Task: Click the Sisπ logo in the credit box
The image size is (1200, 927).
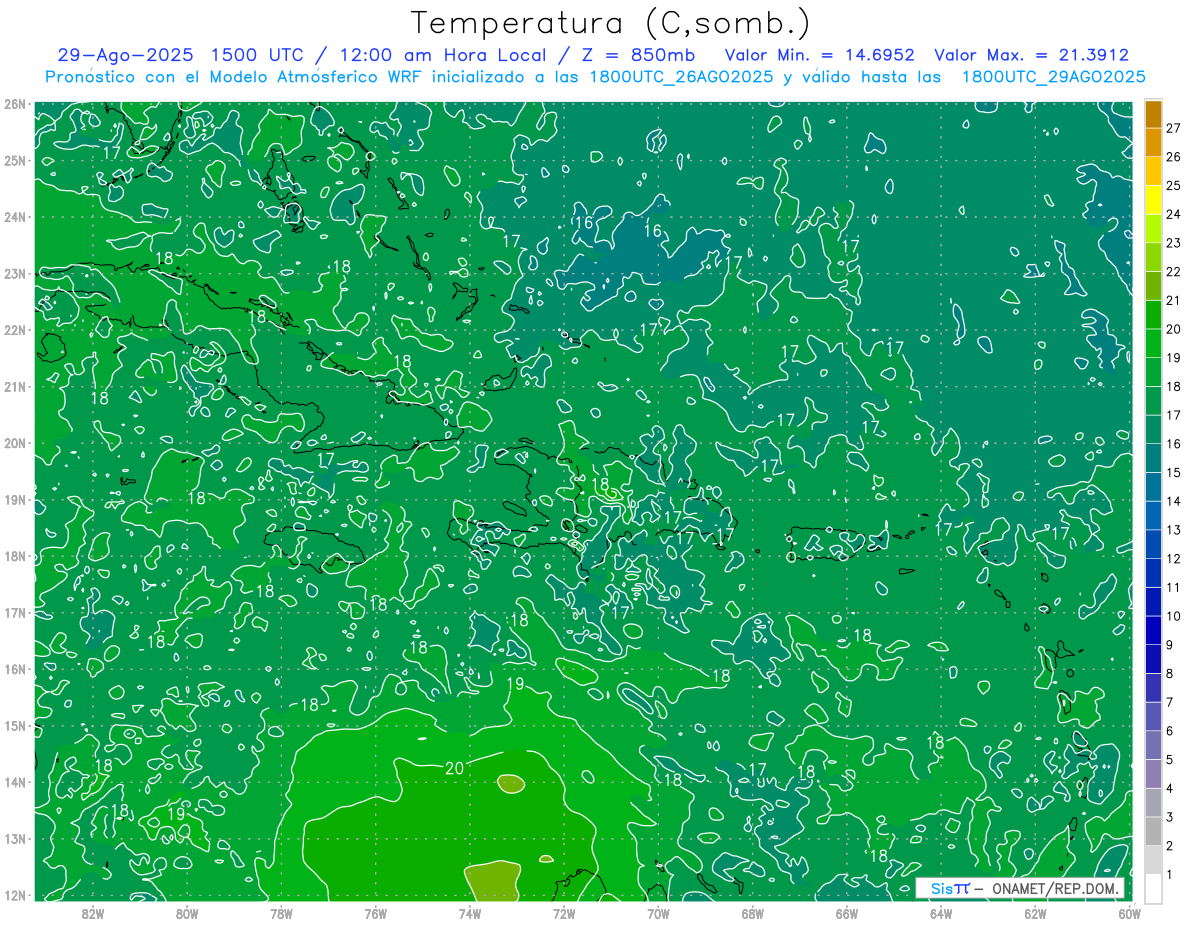Action: 950,888
